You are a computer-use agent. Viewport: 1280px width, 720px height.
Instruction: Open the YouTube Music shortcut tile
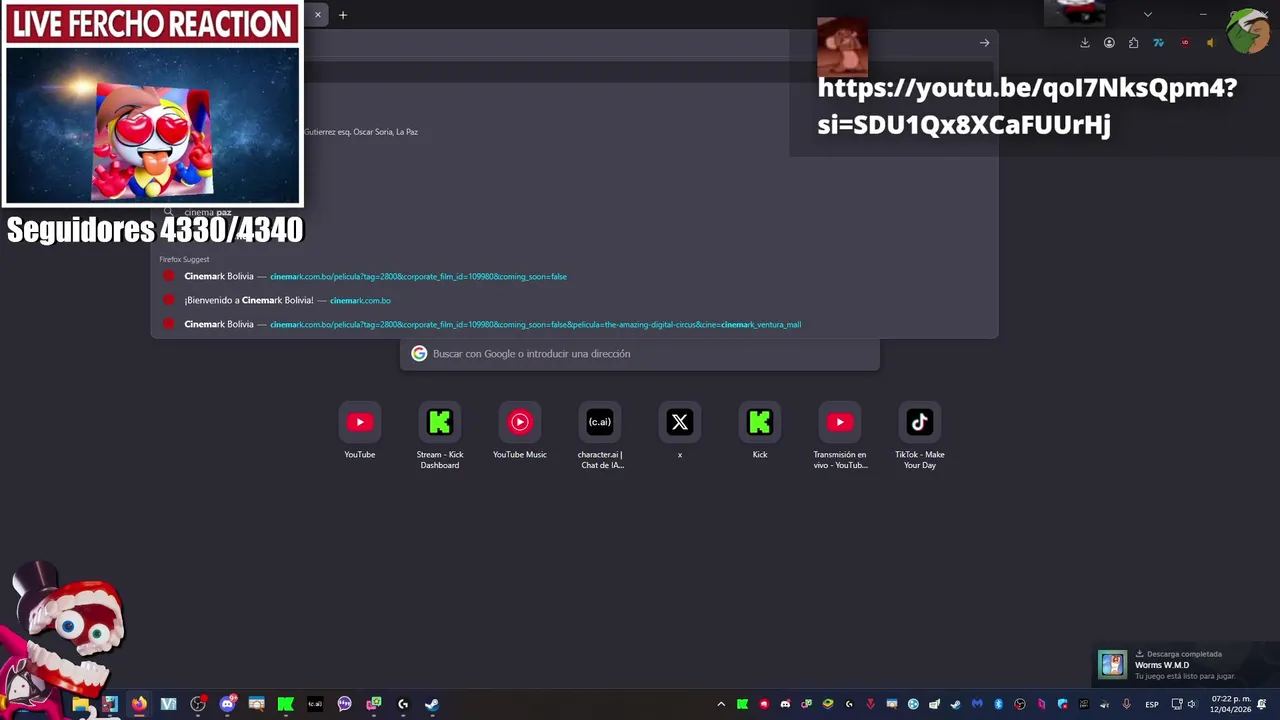click(x=520, y=431)
